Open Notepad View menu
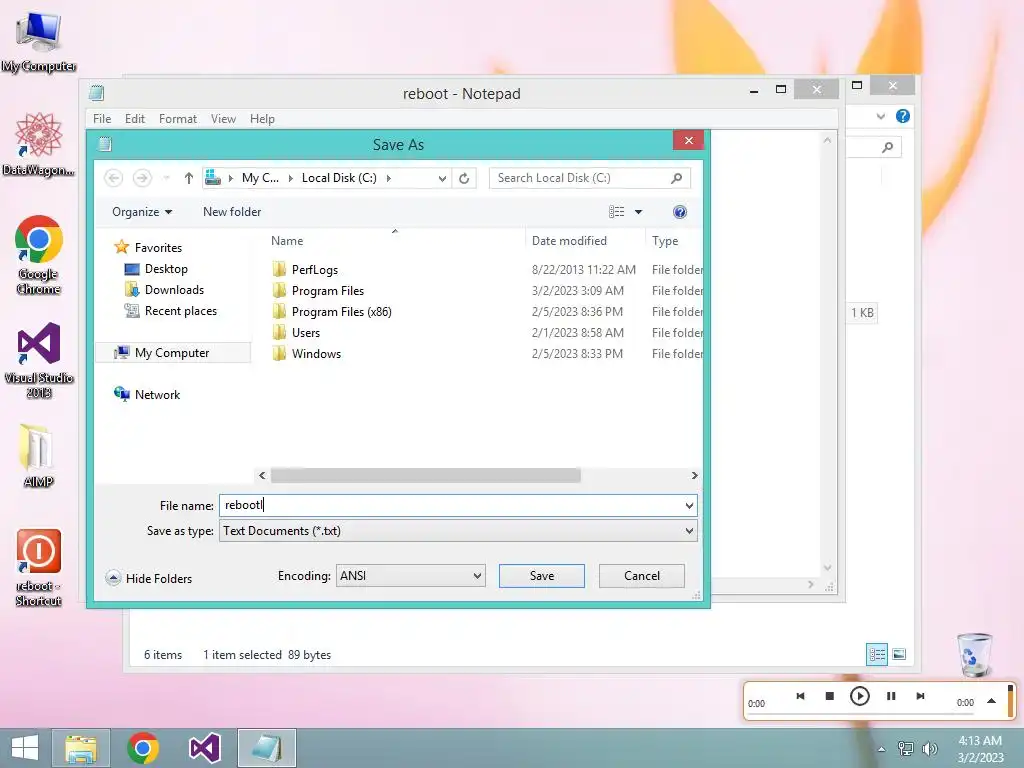Screen dimensions: 1024x768 point(223,119)
